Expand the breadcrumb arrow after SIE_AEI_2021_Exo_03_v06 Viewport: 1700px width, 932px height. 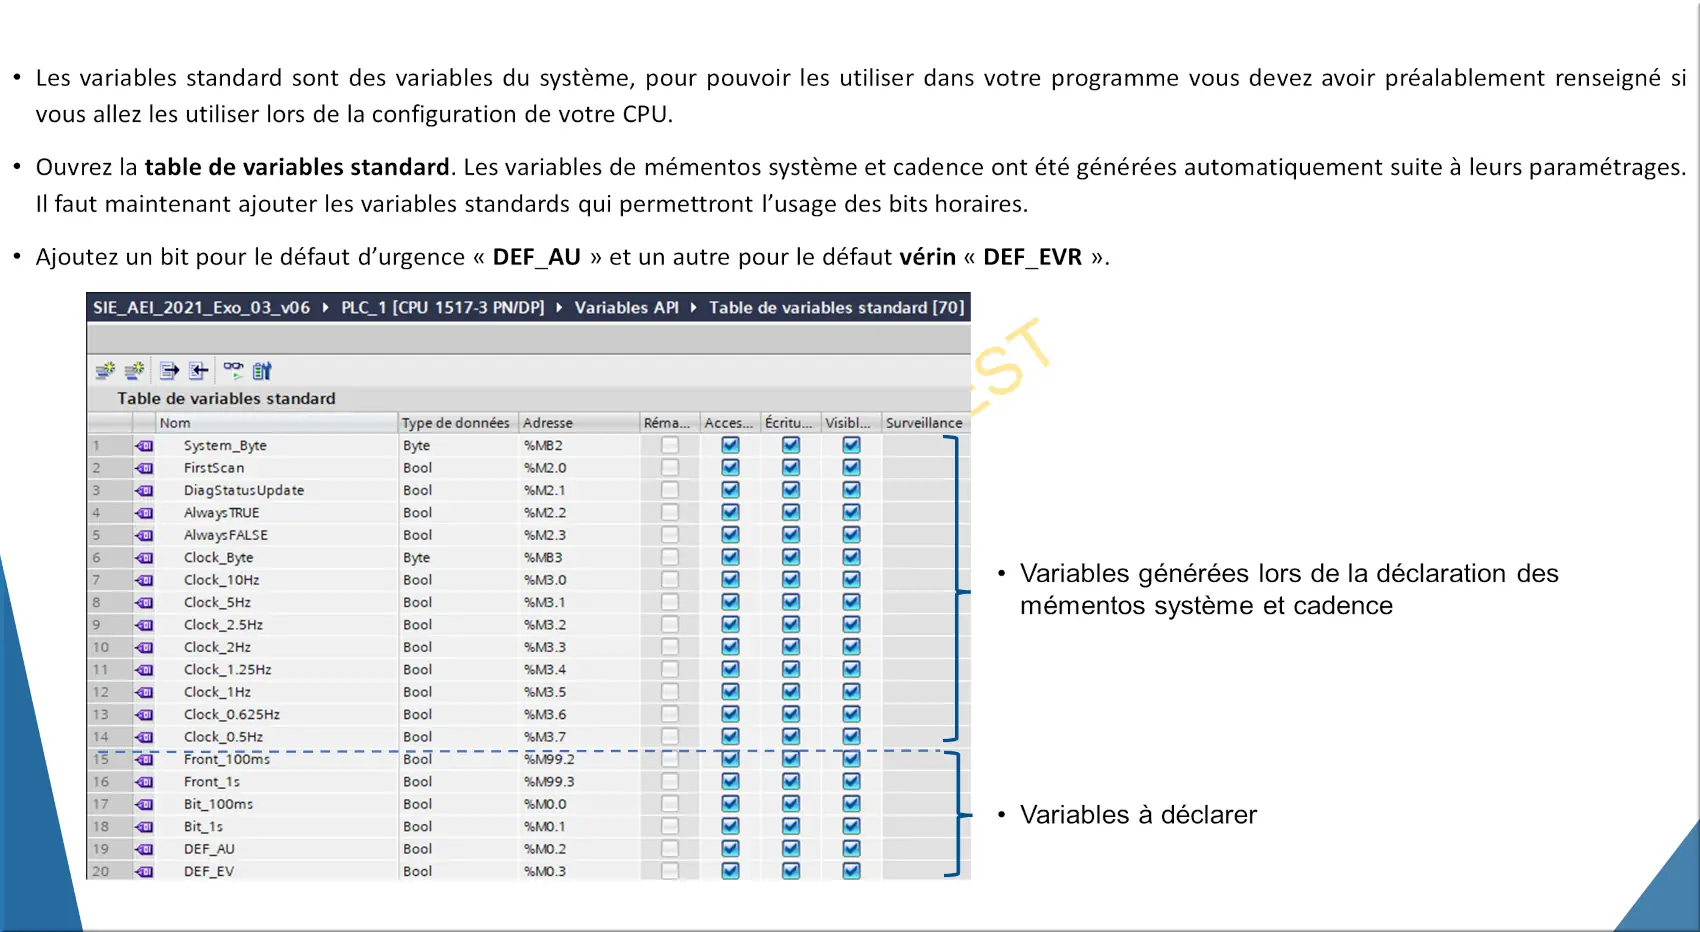click(326, 308)
